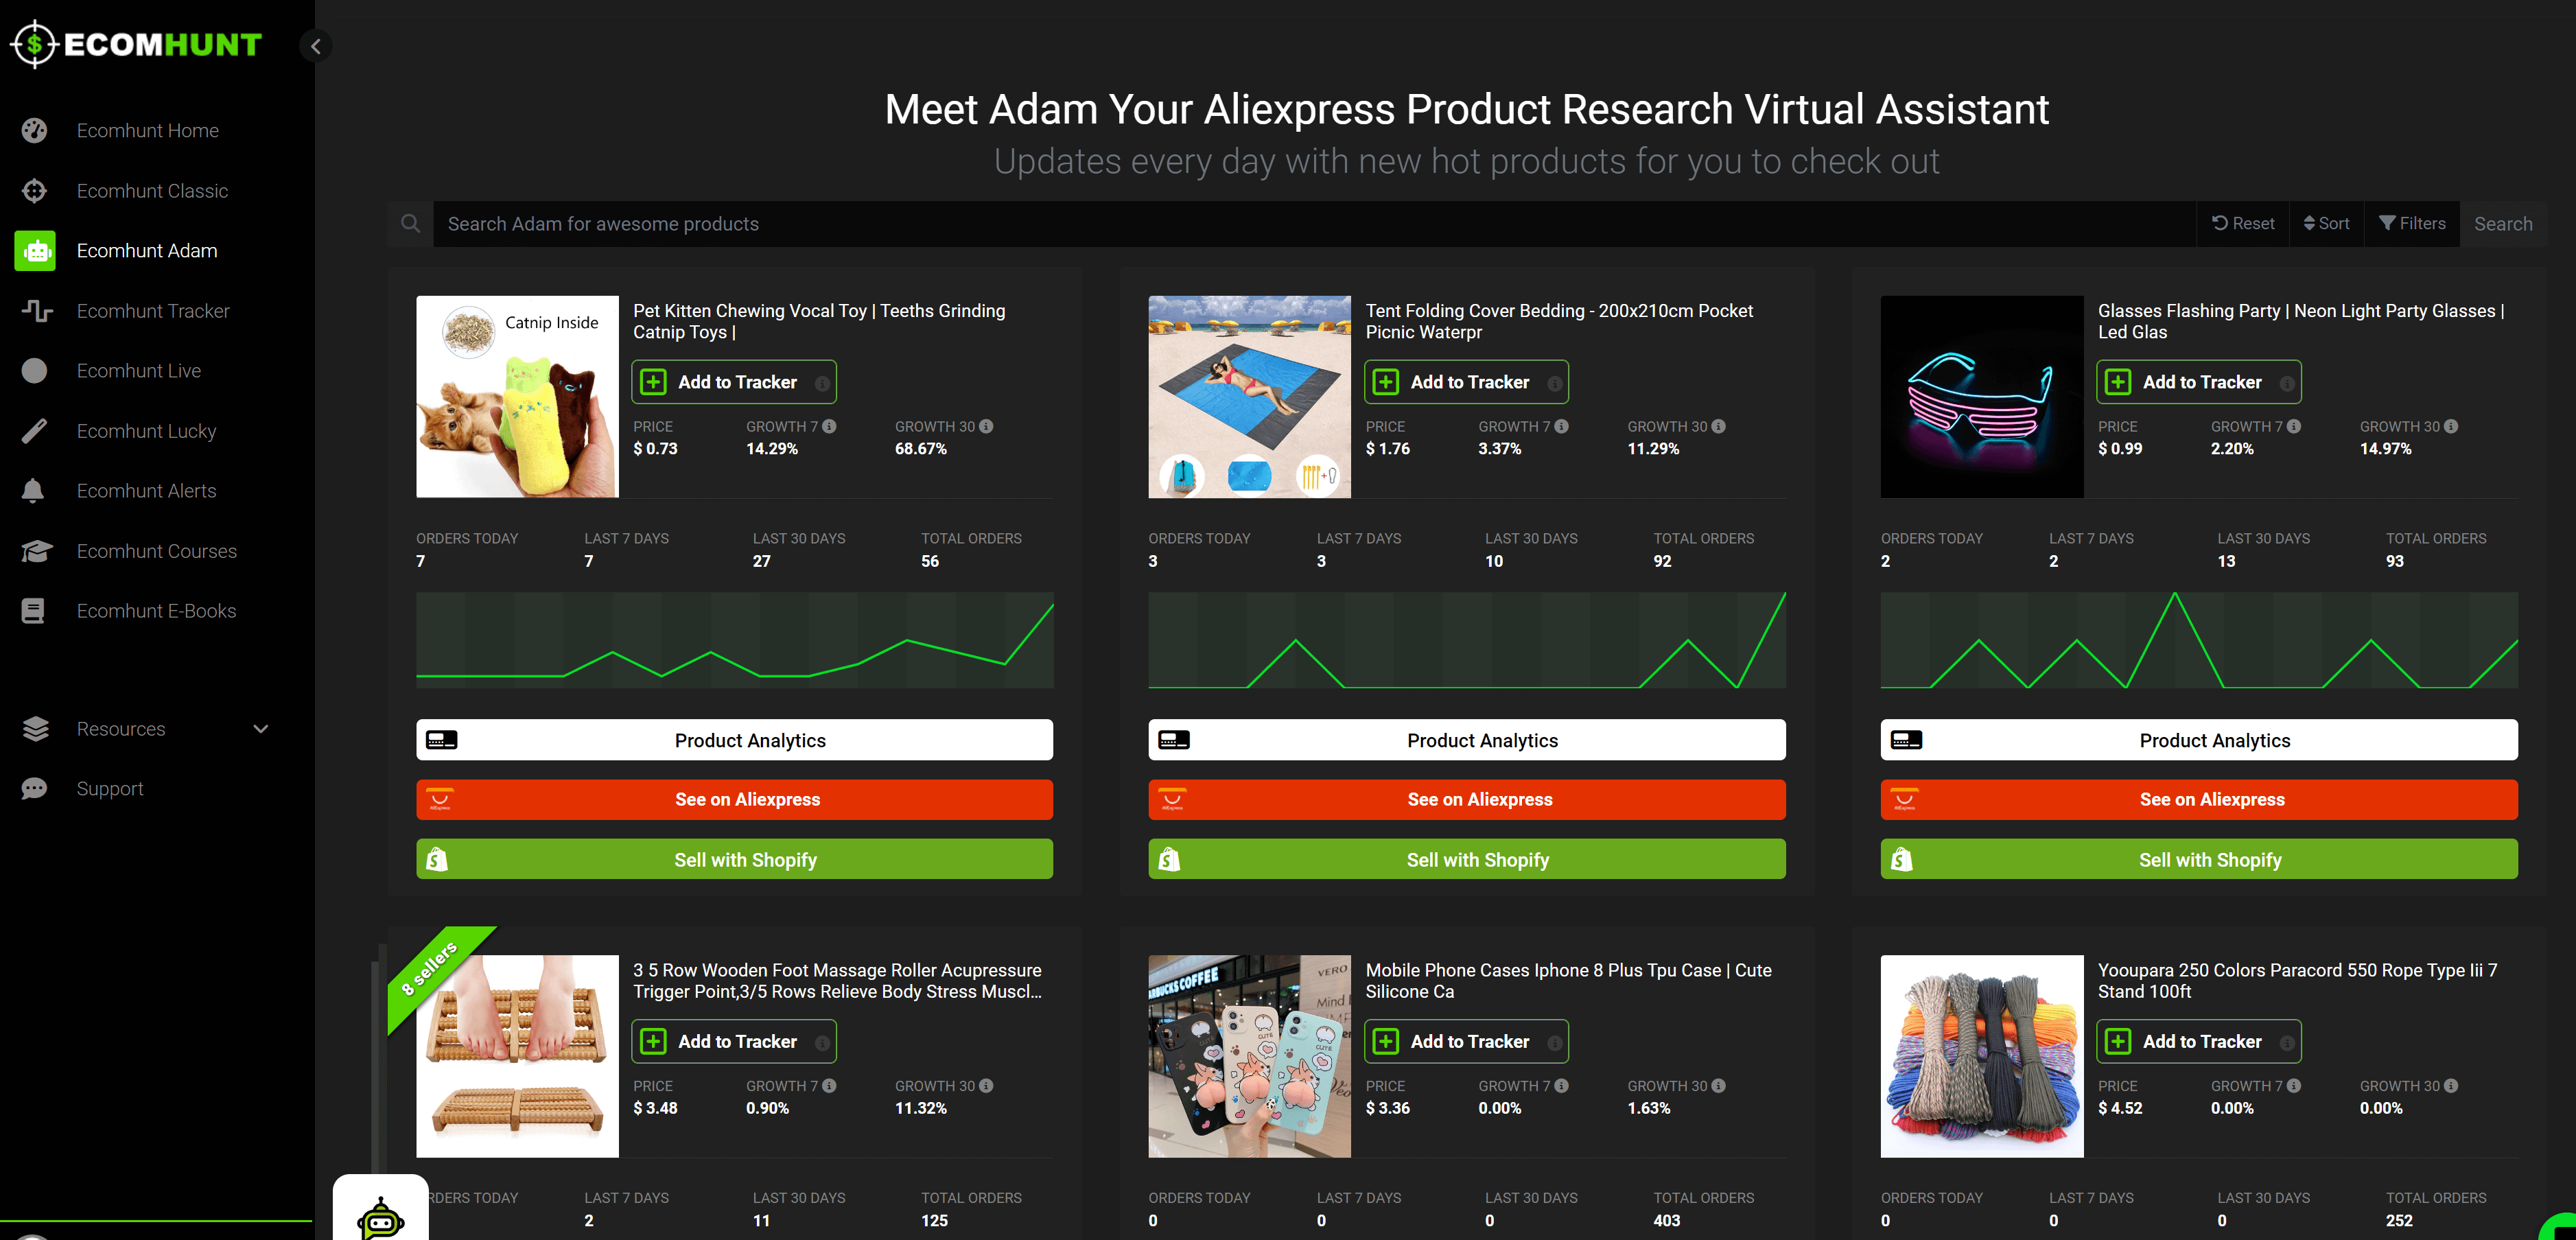The image size is (2576, 1240).
Task: Click the Ecomhunt Alerts bell icon
Action: (x=33, y=490)
